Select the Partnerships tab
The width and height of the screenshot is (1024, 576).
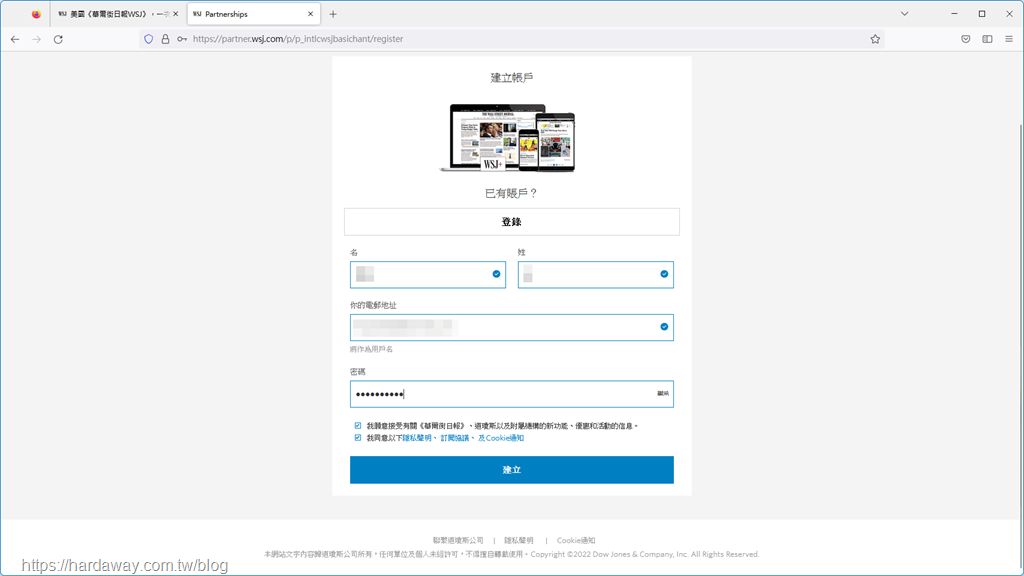click(254, 14)
